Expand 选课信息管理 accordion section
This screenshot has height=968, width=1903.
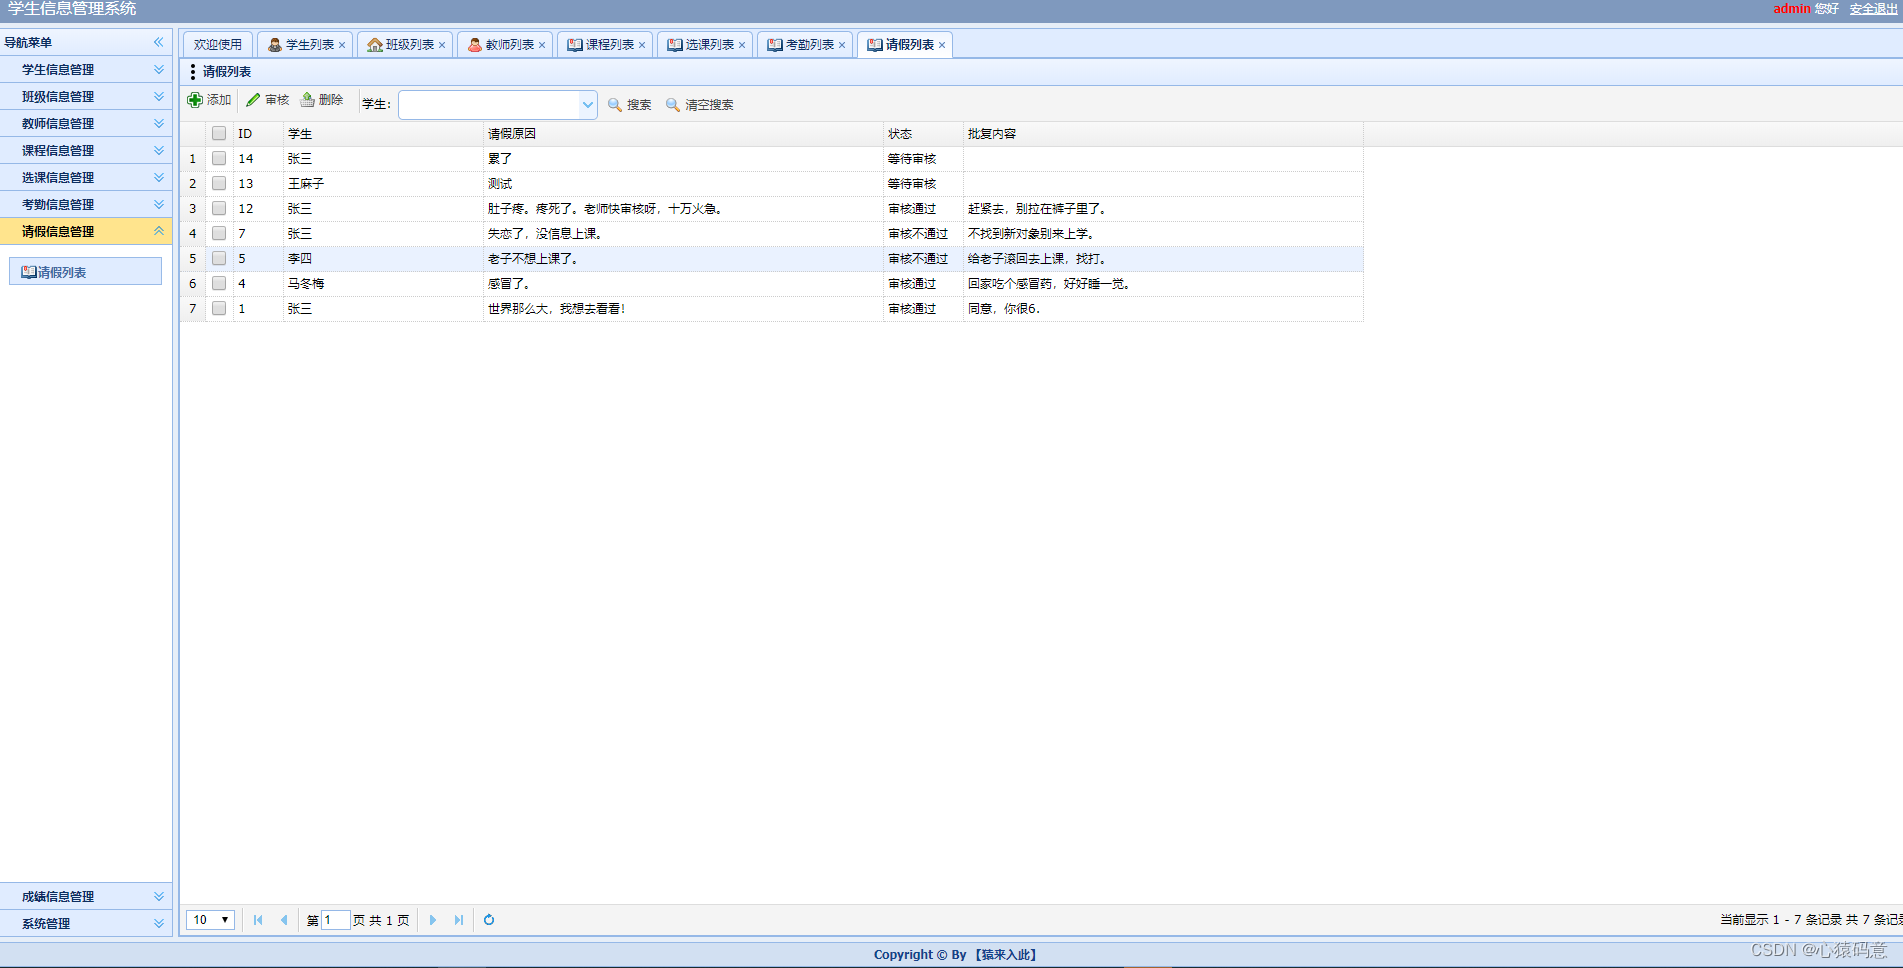86,177
